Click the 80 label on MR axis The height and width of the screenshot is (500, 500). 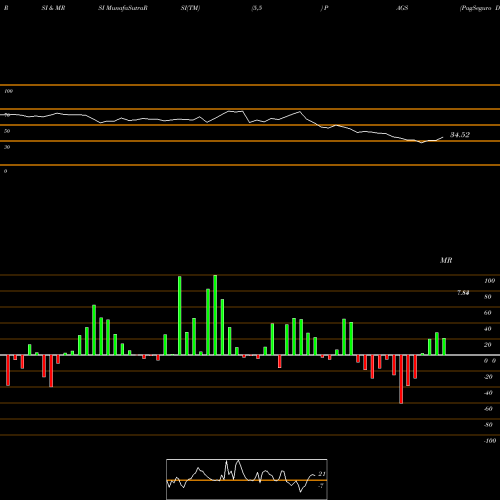pos(488,297)
